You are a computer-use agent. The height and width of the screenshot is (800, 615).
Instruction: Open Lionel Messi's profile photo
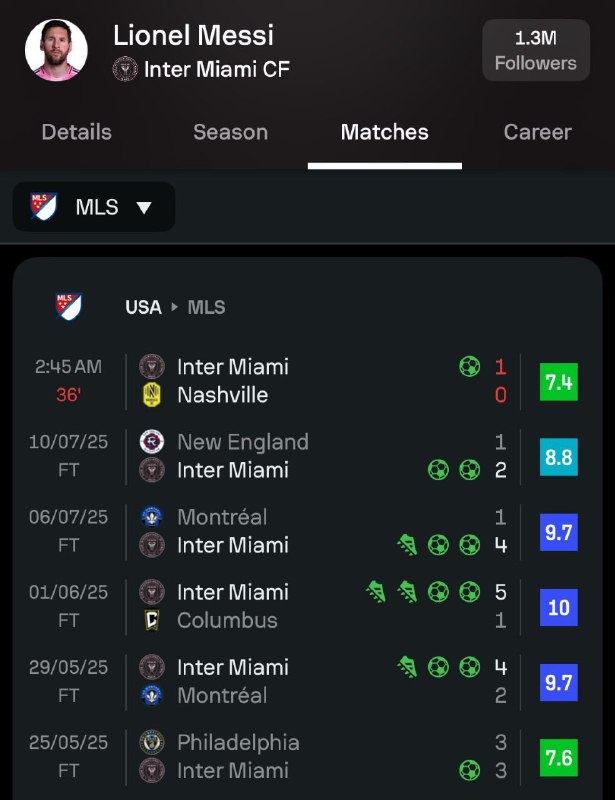[x=56, y=50]
